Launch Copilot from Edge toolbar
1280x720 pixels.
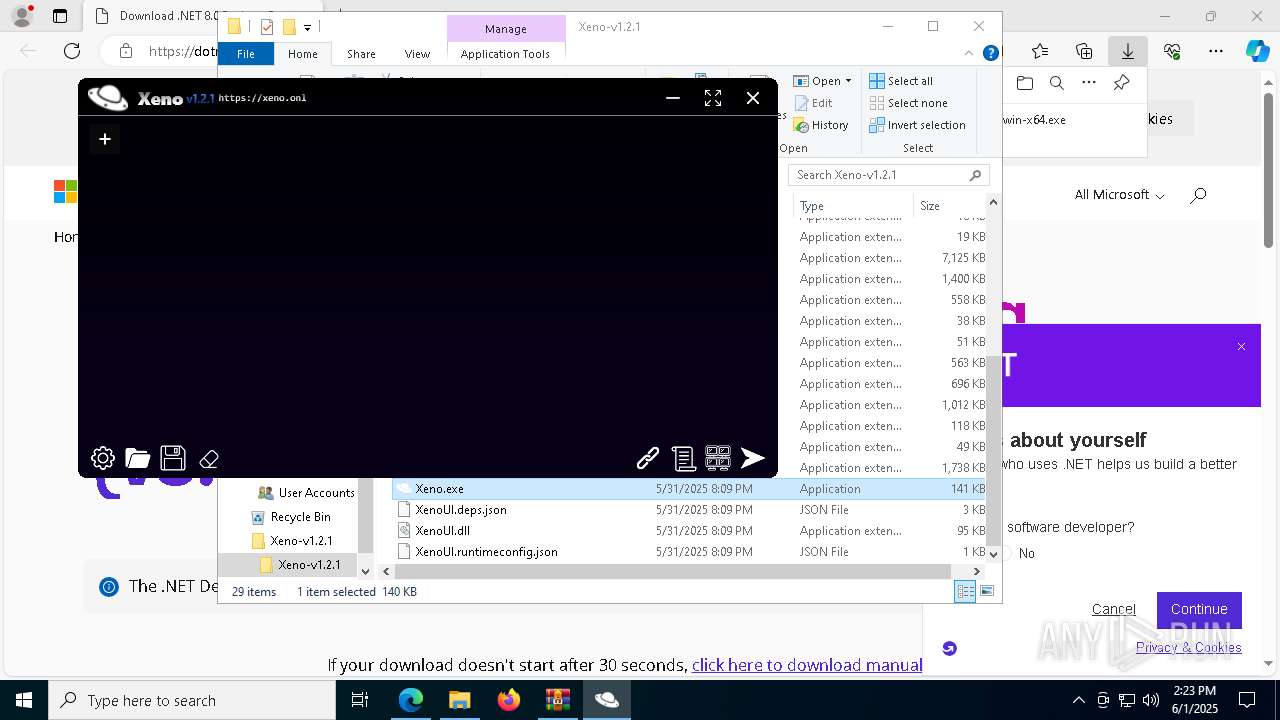coord(1257,51)
